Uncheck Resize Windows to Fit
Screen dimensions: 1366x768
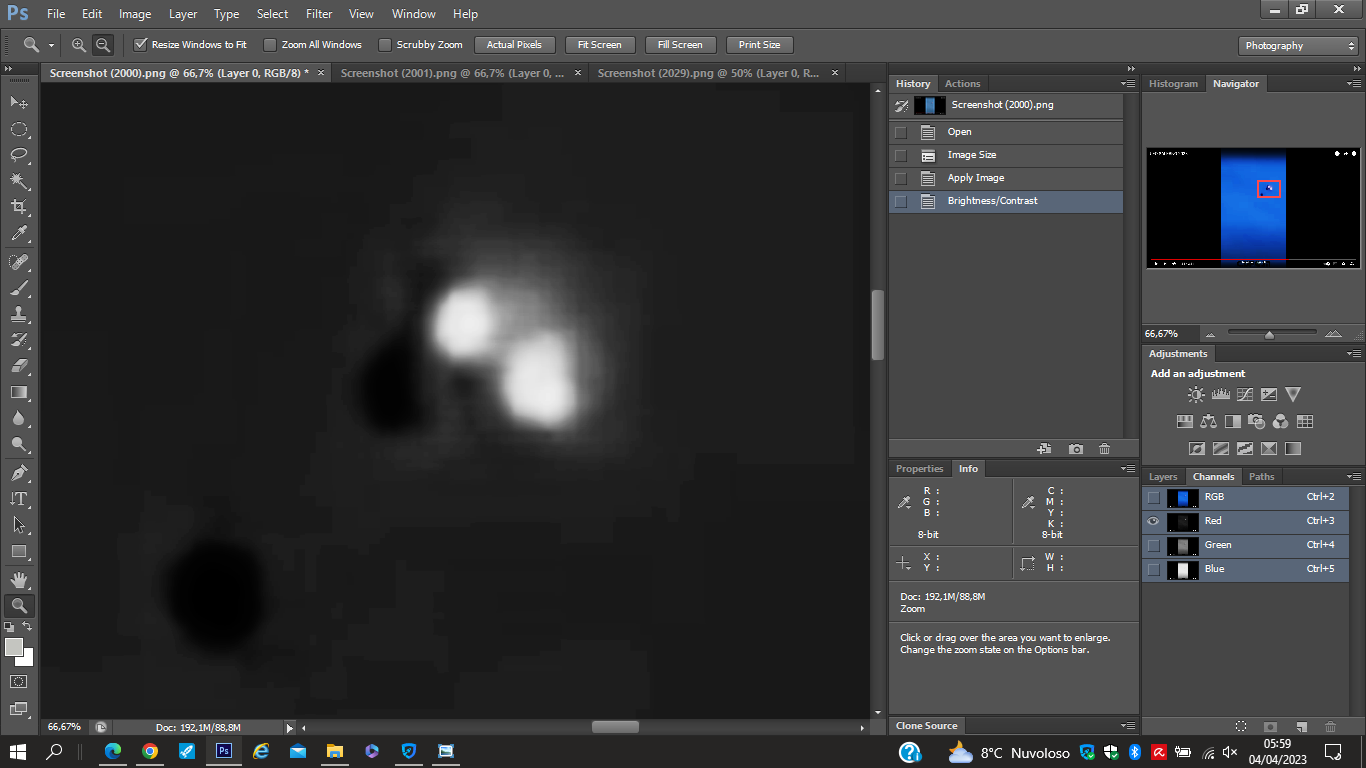coord(141,45)
